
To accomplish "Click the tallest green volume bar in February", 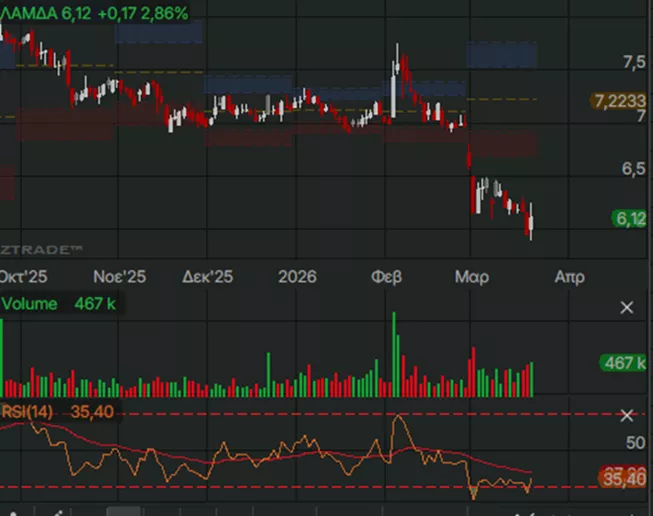I will click(x=394, y=355).
